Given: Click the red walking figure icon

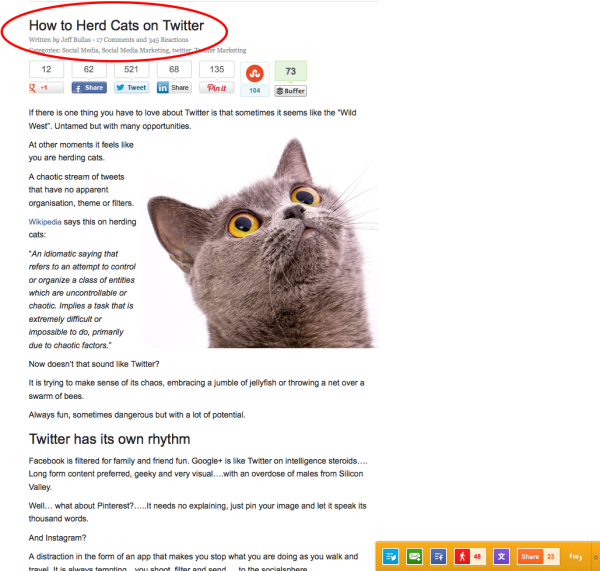Looking at the screenshot, I should coord(462,556).
